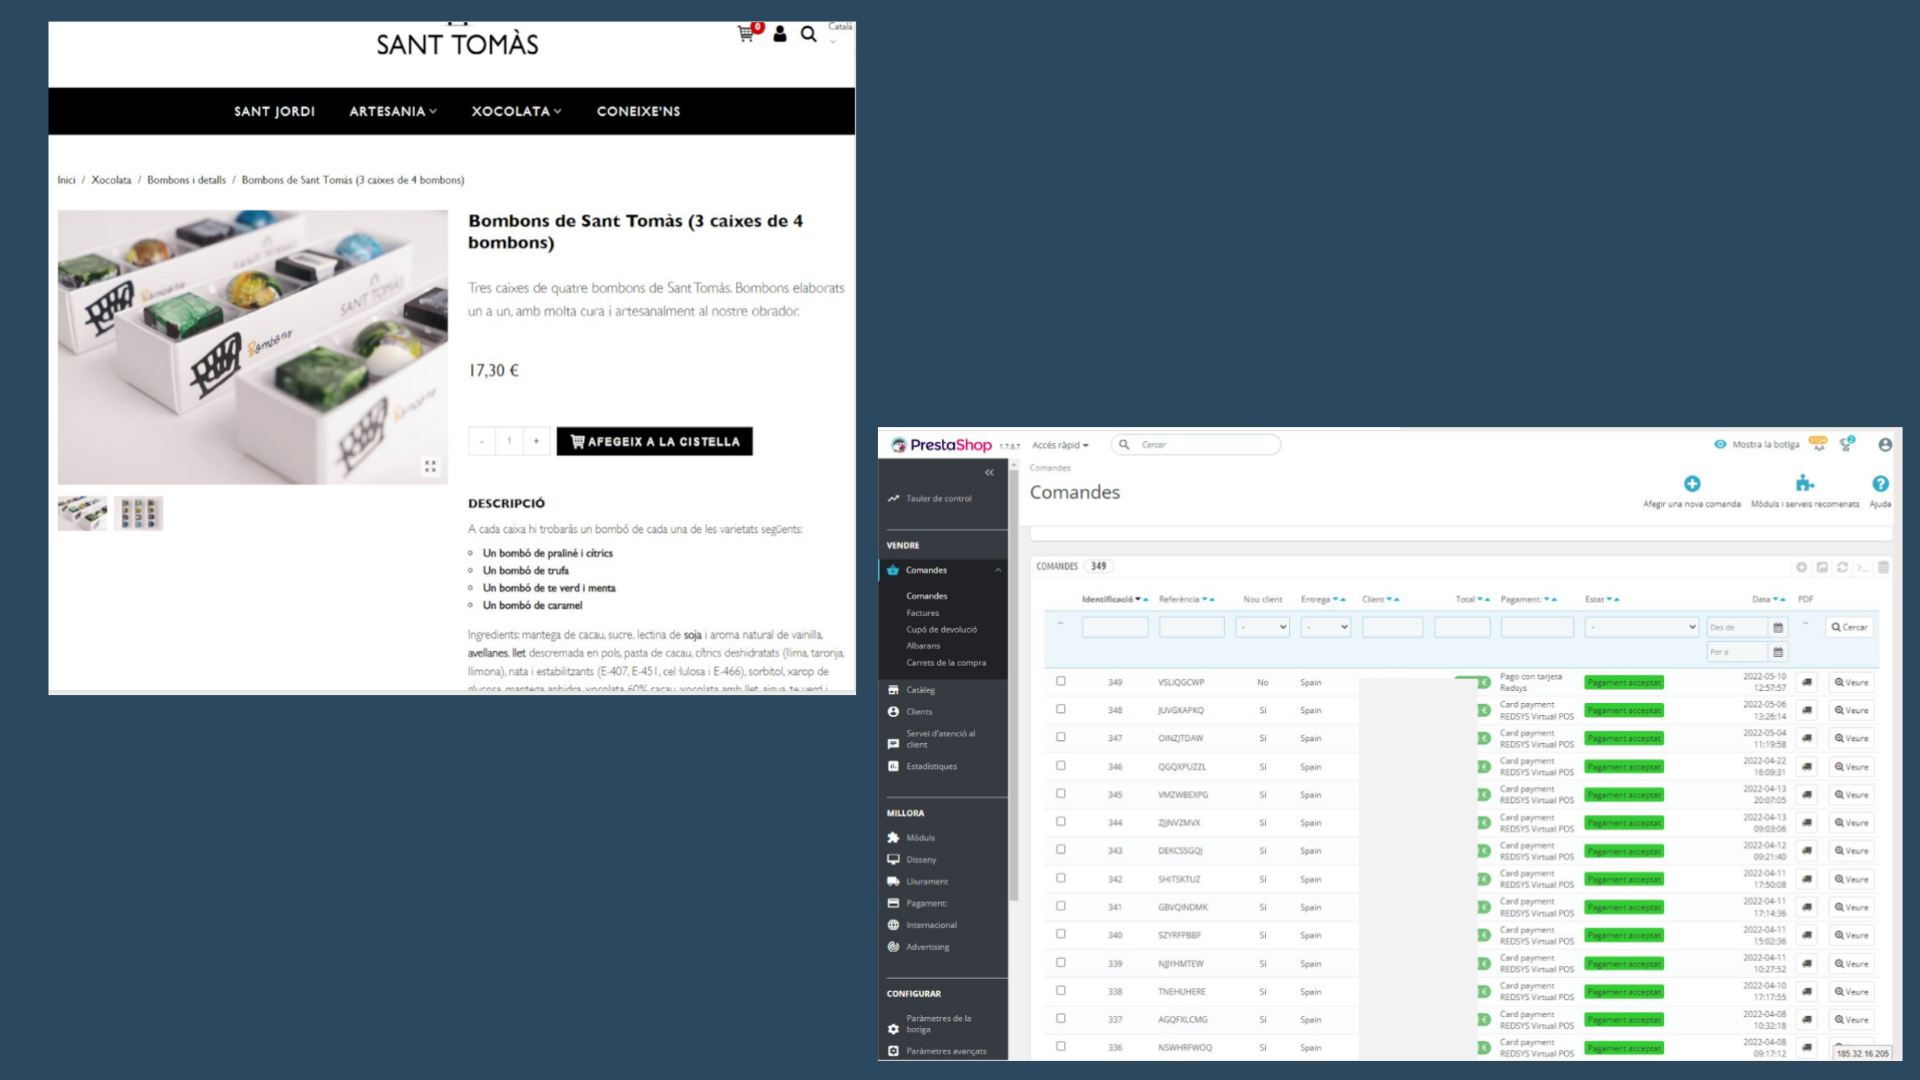Open the 'Des de' date calendar icon
This screenshot has height=1080, width=1920.
click(x=1778, y=628)
